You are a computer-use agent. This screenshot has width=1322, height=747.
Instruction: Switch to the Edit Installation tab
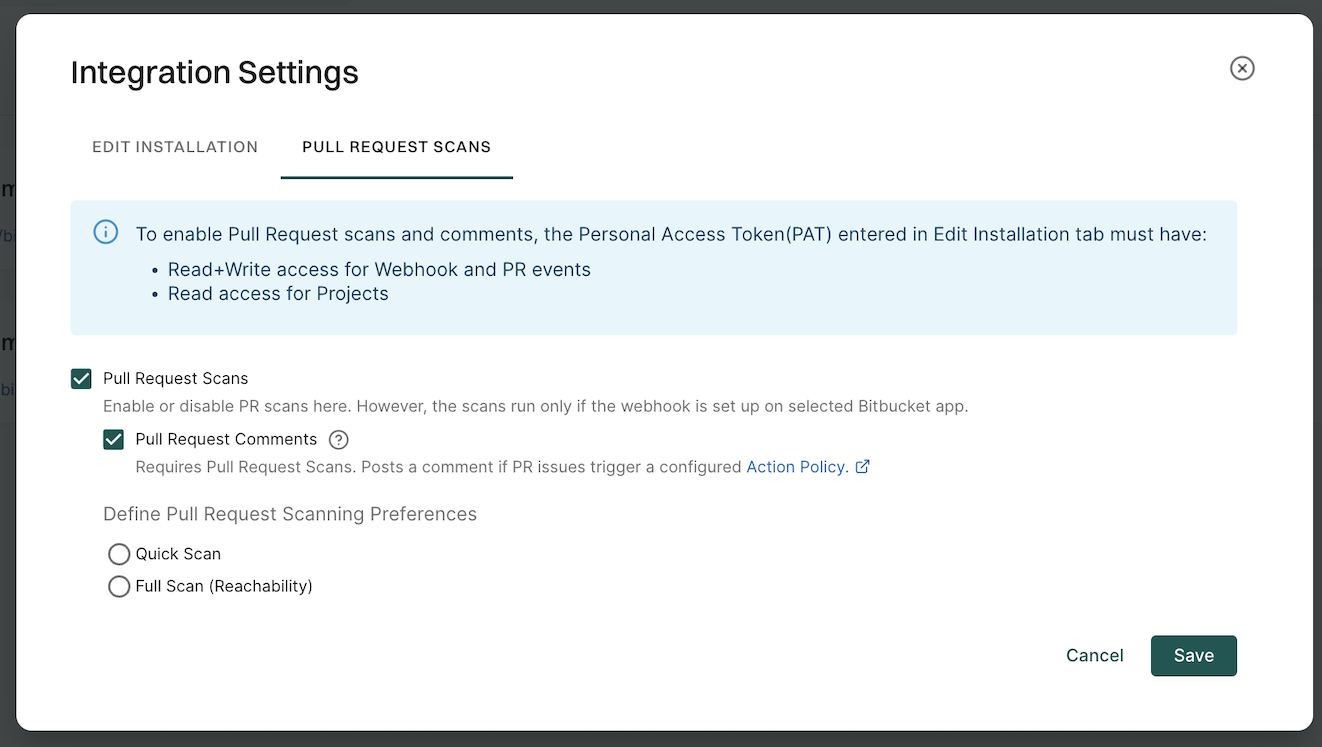coord(174,146)
